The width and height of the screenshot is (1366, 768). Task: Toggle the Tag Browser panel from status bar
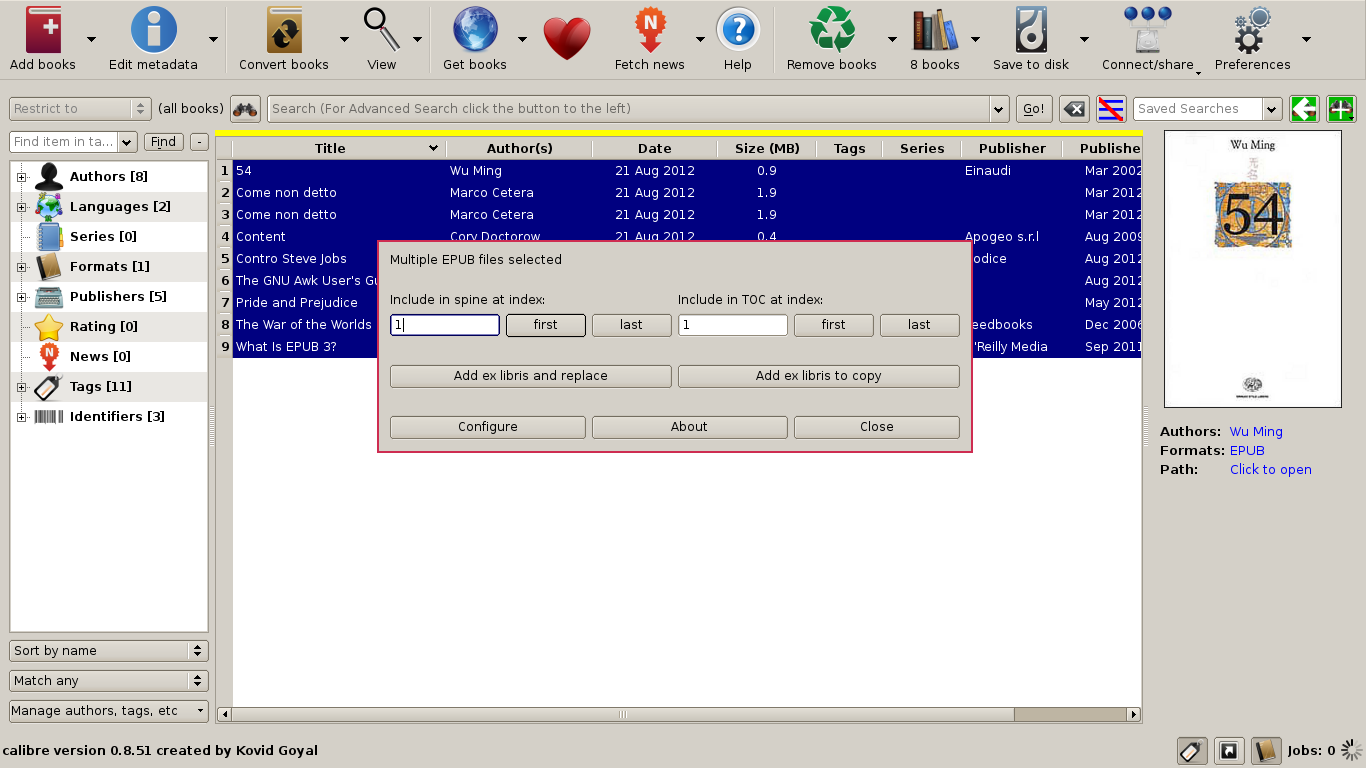tap(1191, 750)
